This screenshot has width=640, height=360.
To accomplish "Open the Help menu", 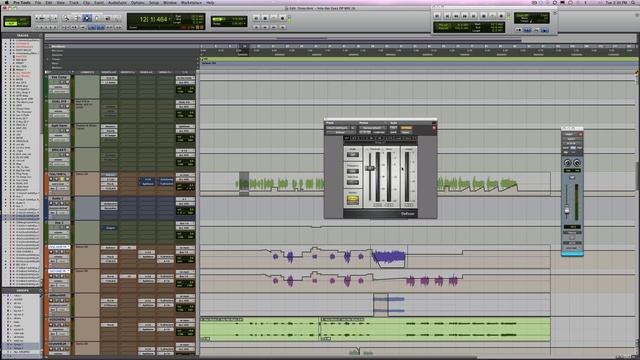I will click(210, 2).
